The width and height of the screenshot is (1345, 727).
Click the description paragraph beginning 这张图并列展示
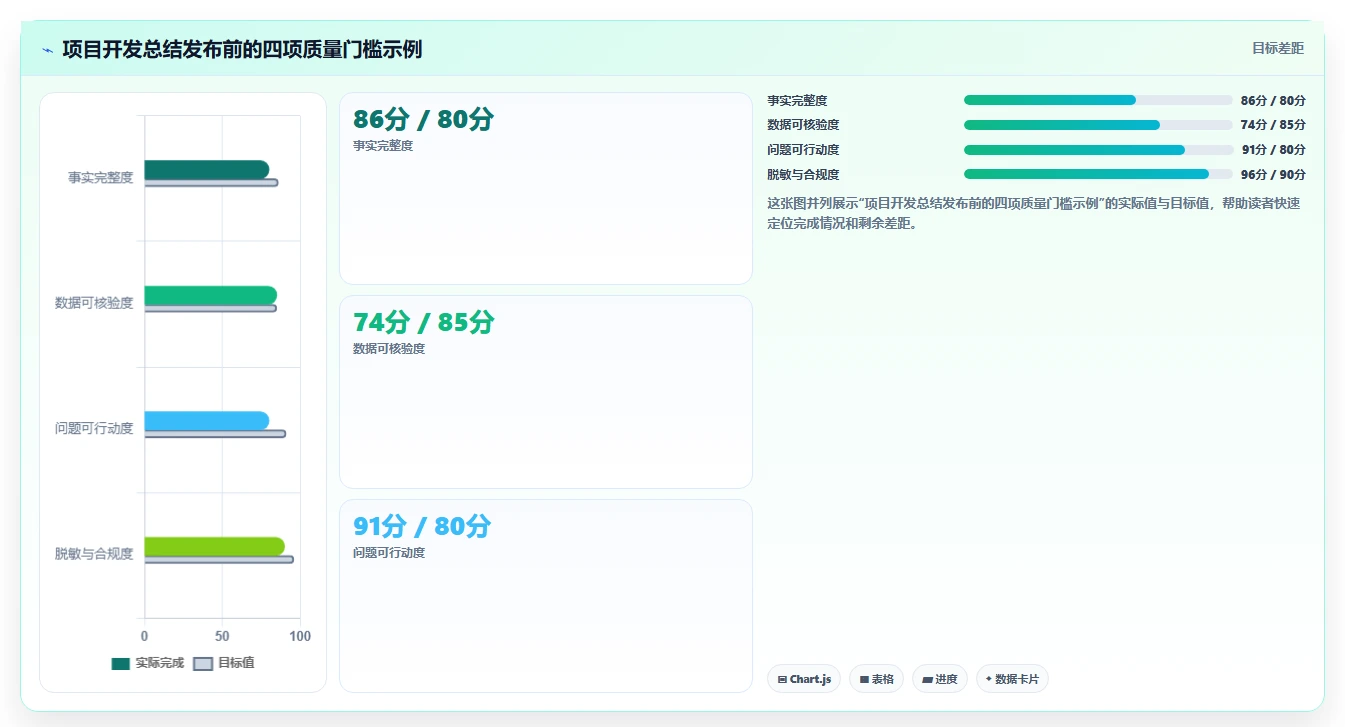pyautogui.click(x=1034, y=213)
